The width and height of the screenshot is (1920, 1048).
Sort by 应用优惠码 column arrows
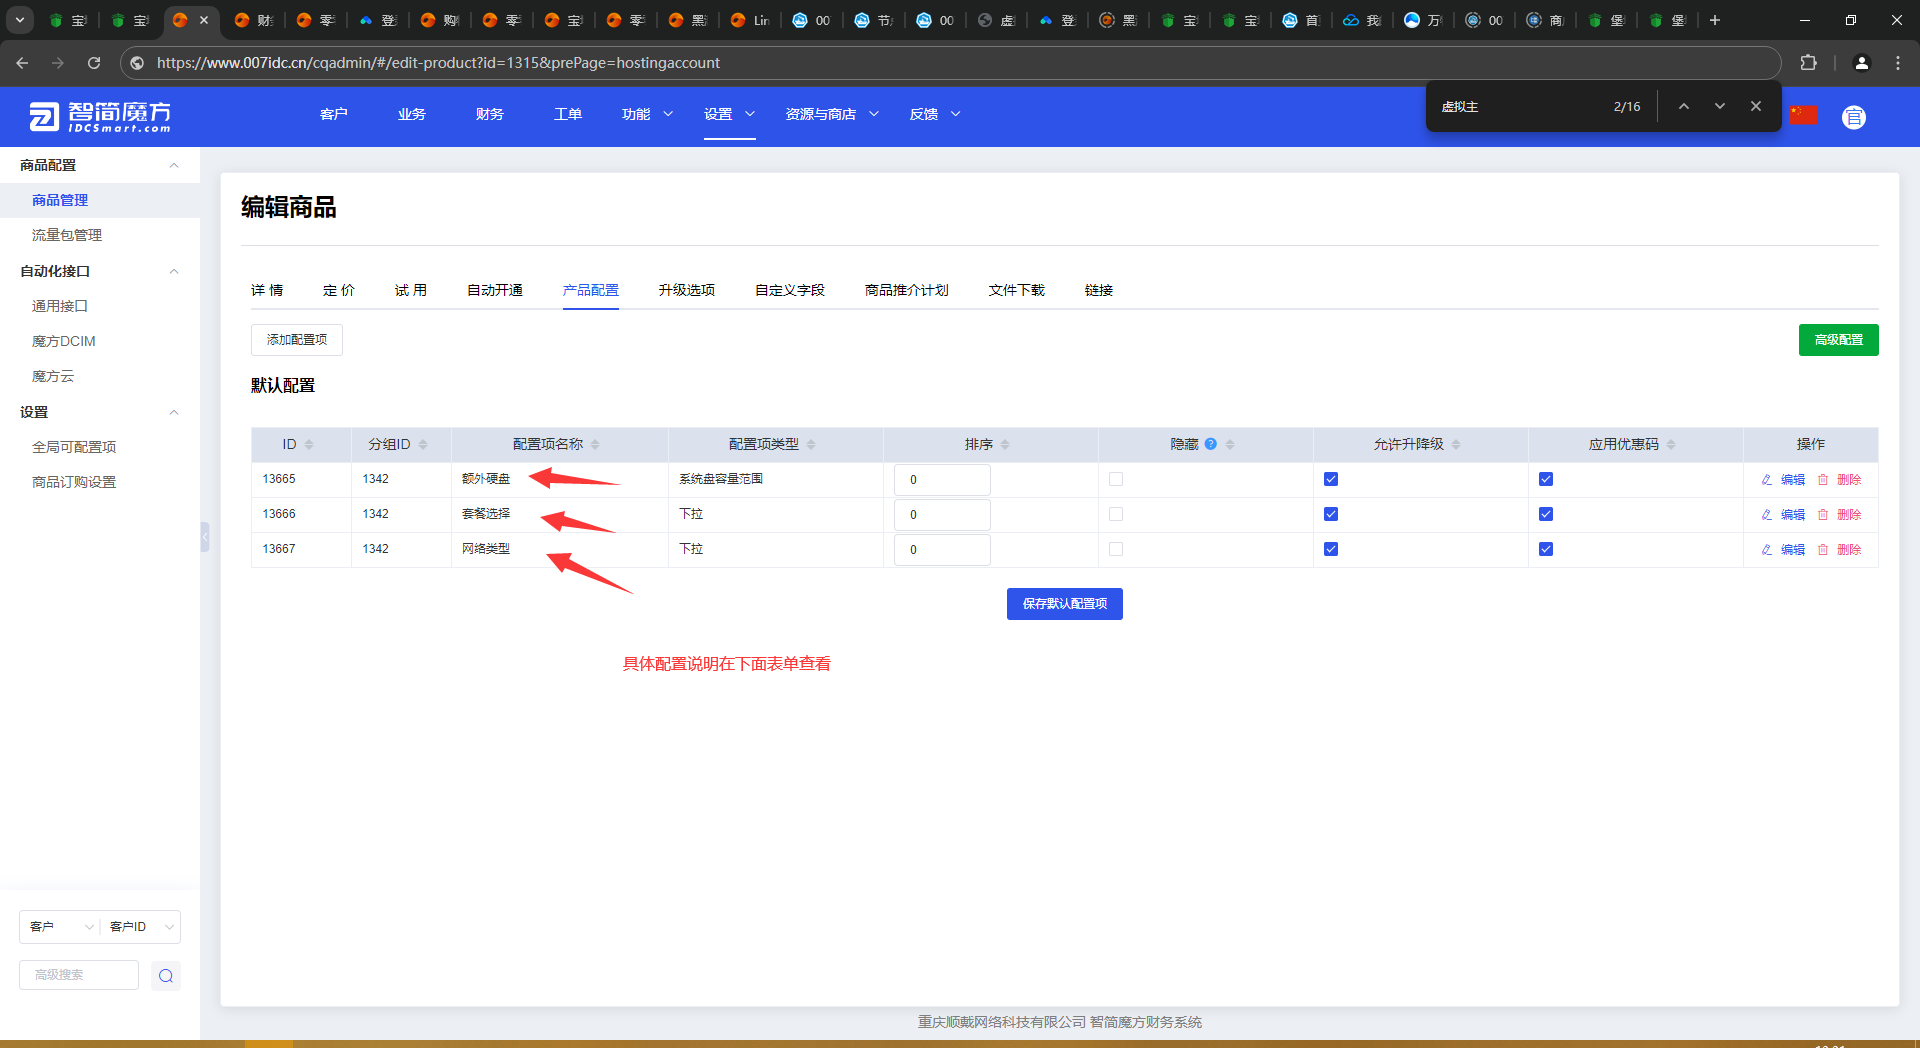pos(1671,444)
